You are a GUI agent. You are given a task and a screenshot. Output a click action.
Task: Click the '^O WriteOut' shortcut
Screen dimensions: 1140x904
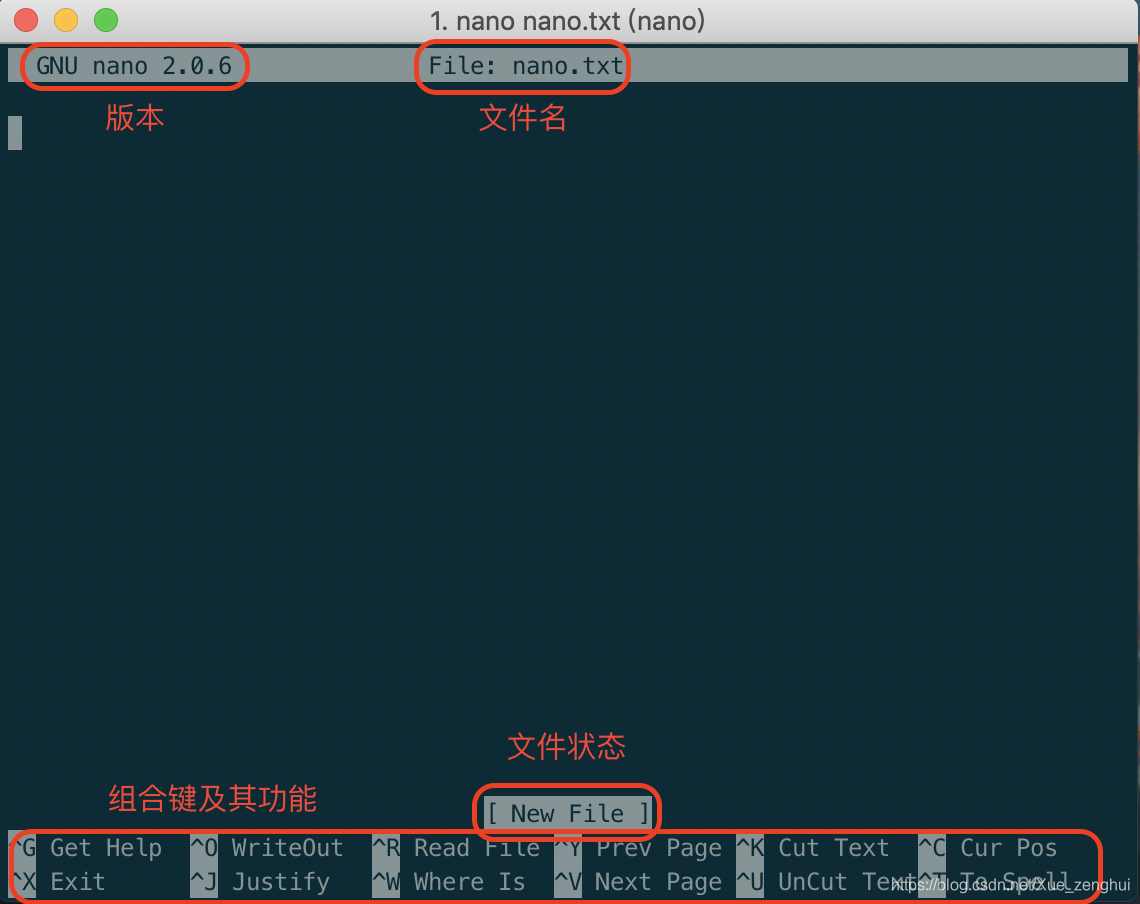(x=267, y=847)
